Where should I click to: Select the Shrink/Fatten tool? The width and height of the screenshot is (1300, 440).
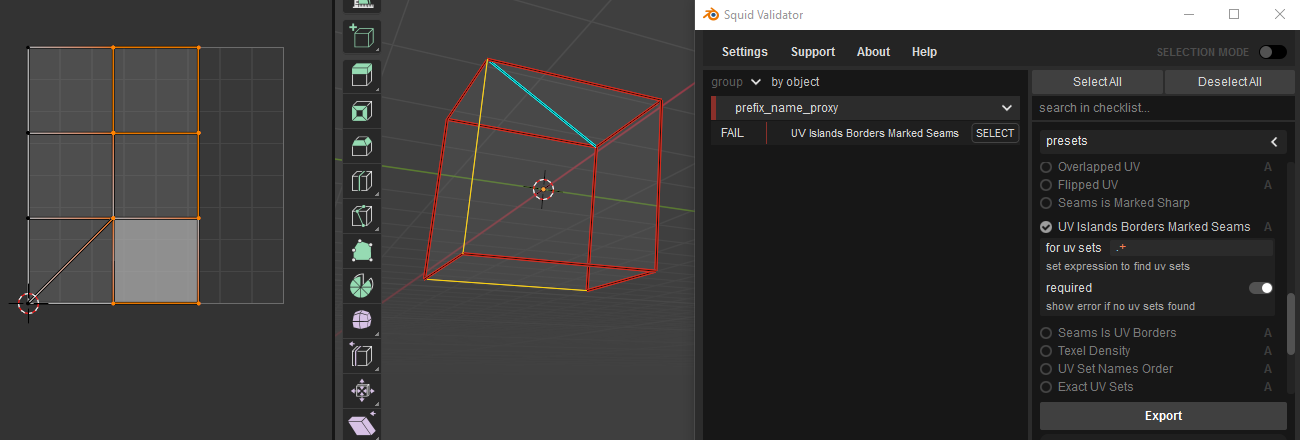pyautogui.click(x=361, y=390)
